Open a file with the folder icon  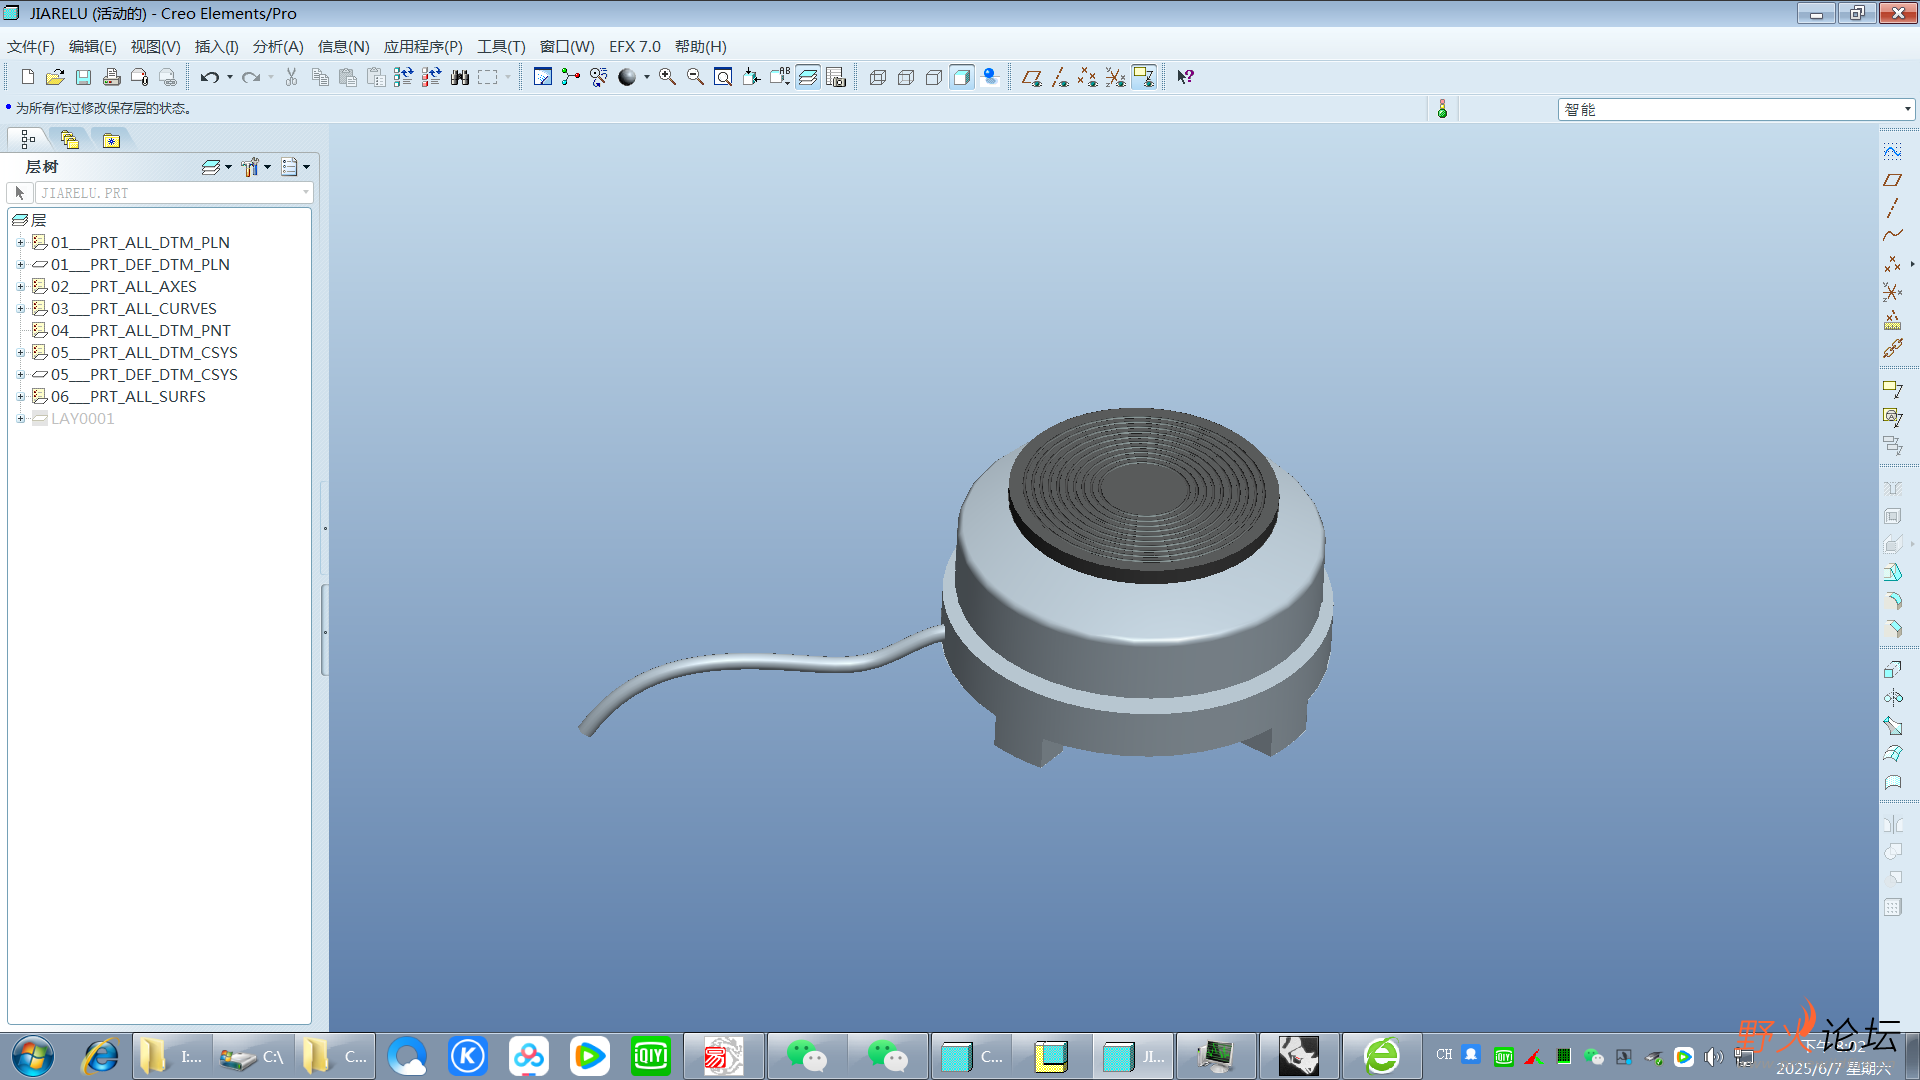pos(55,77)
